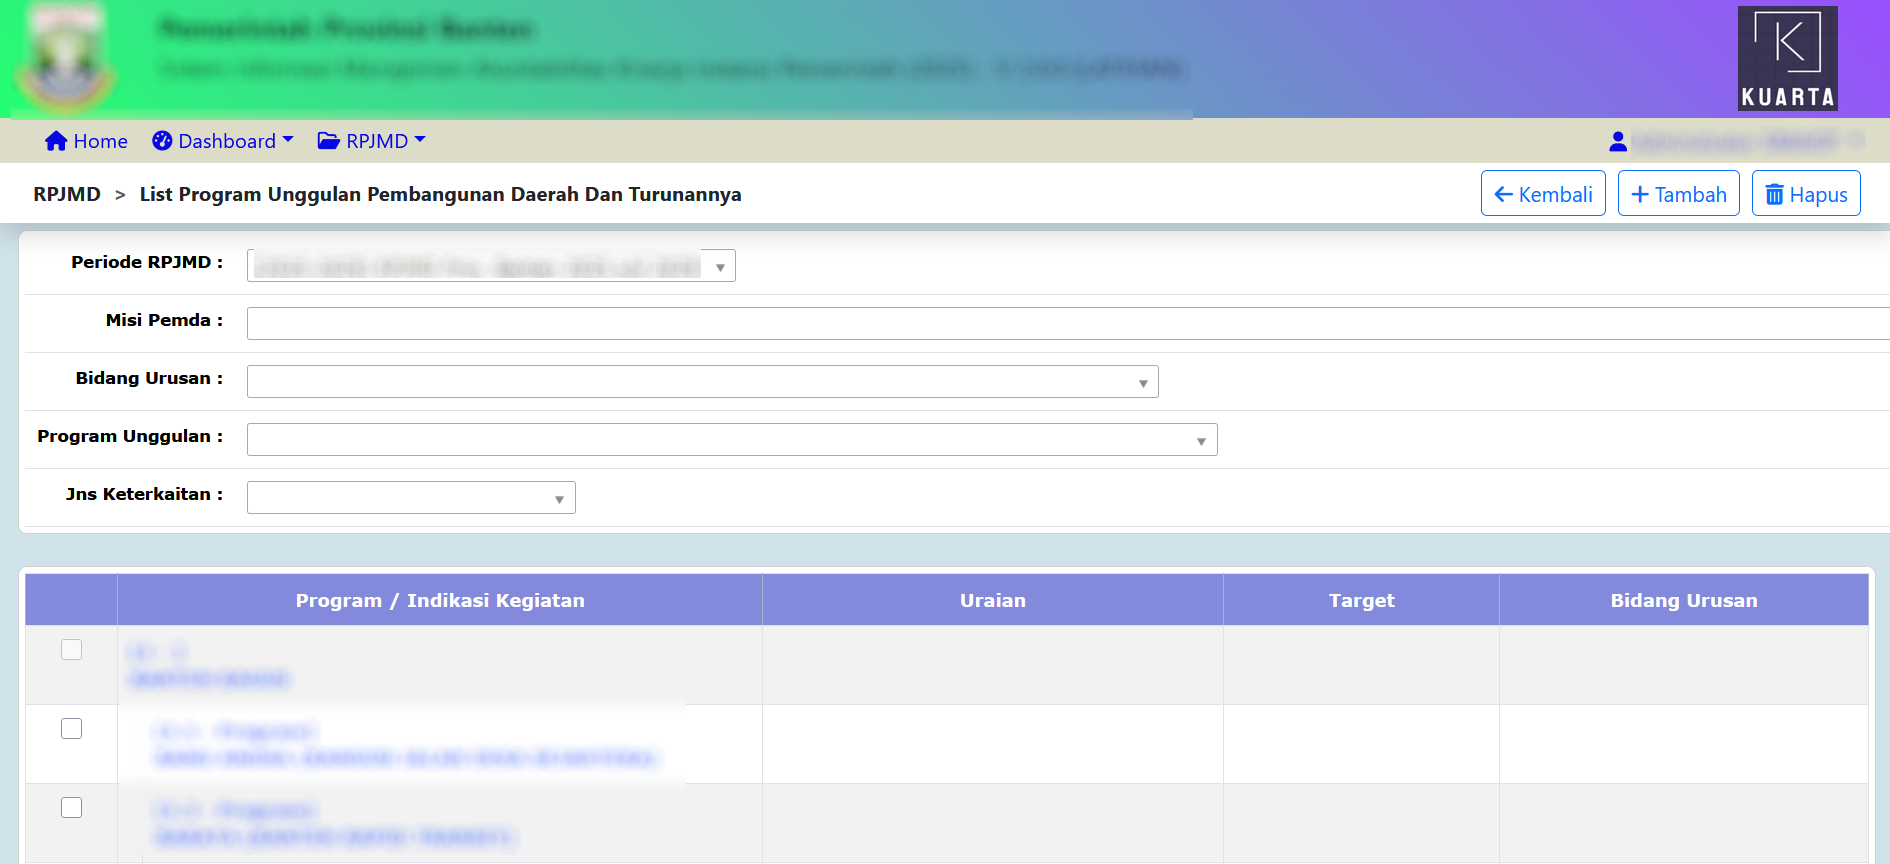This screenshot has height=864, width=1890.
Task: Click the Dashboard gauge icon
Action: pyautogui.click(x=162, y=141)
